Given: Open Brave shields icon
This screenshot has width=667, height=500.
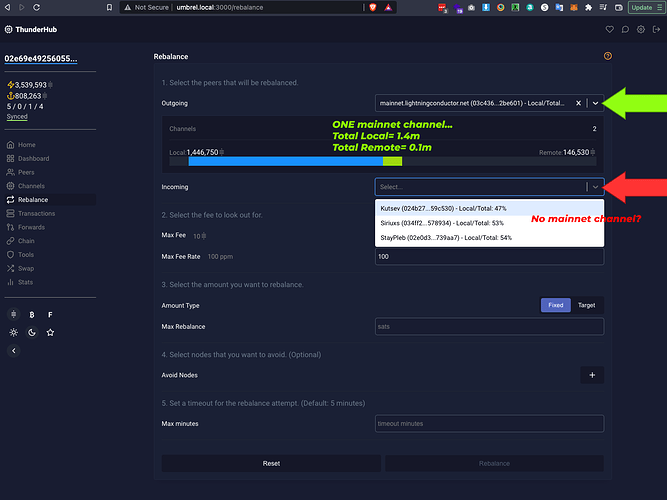Looking at the screenshot, I should [373, 7].
